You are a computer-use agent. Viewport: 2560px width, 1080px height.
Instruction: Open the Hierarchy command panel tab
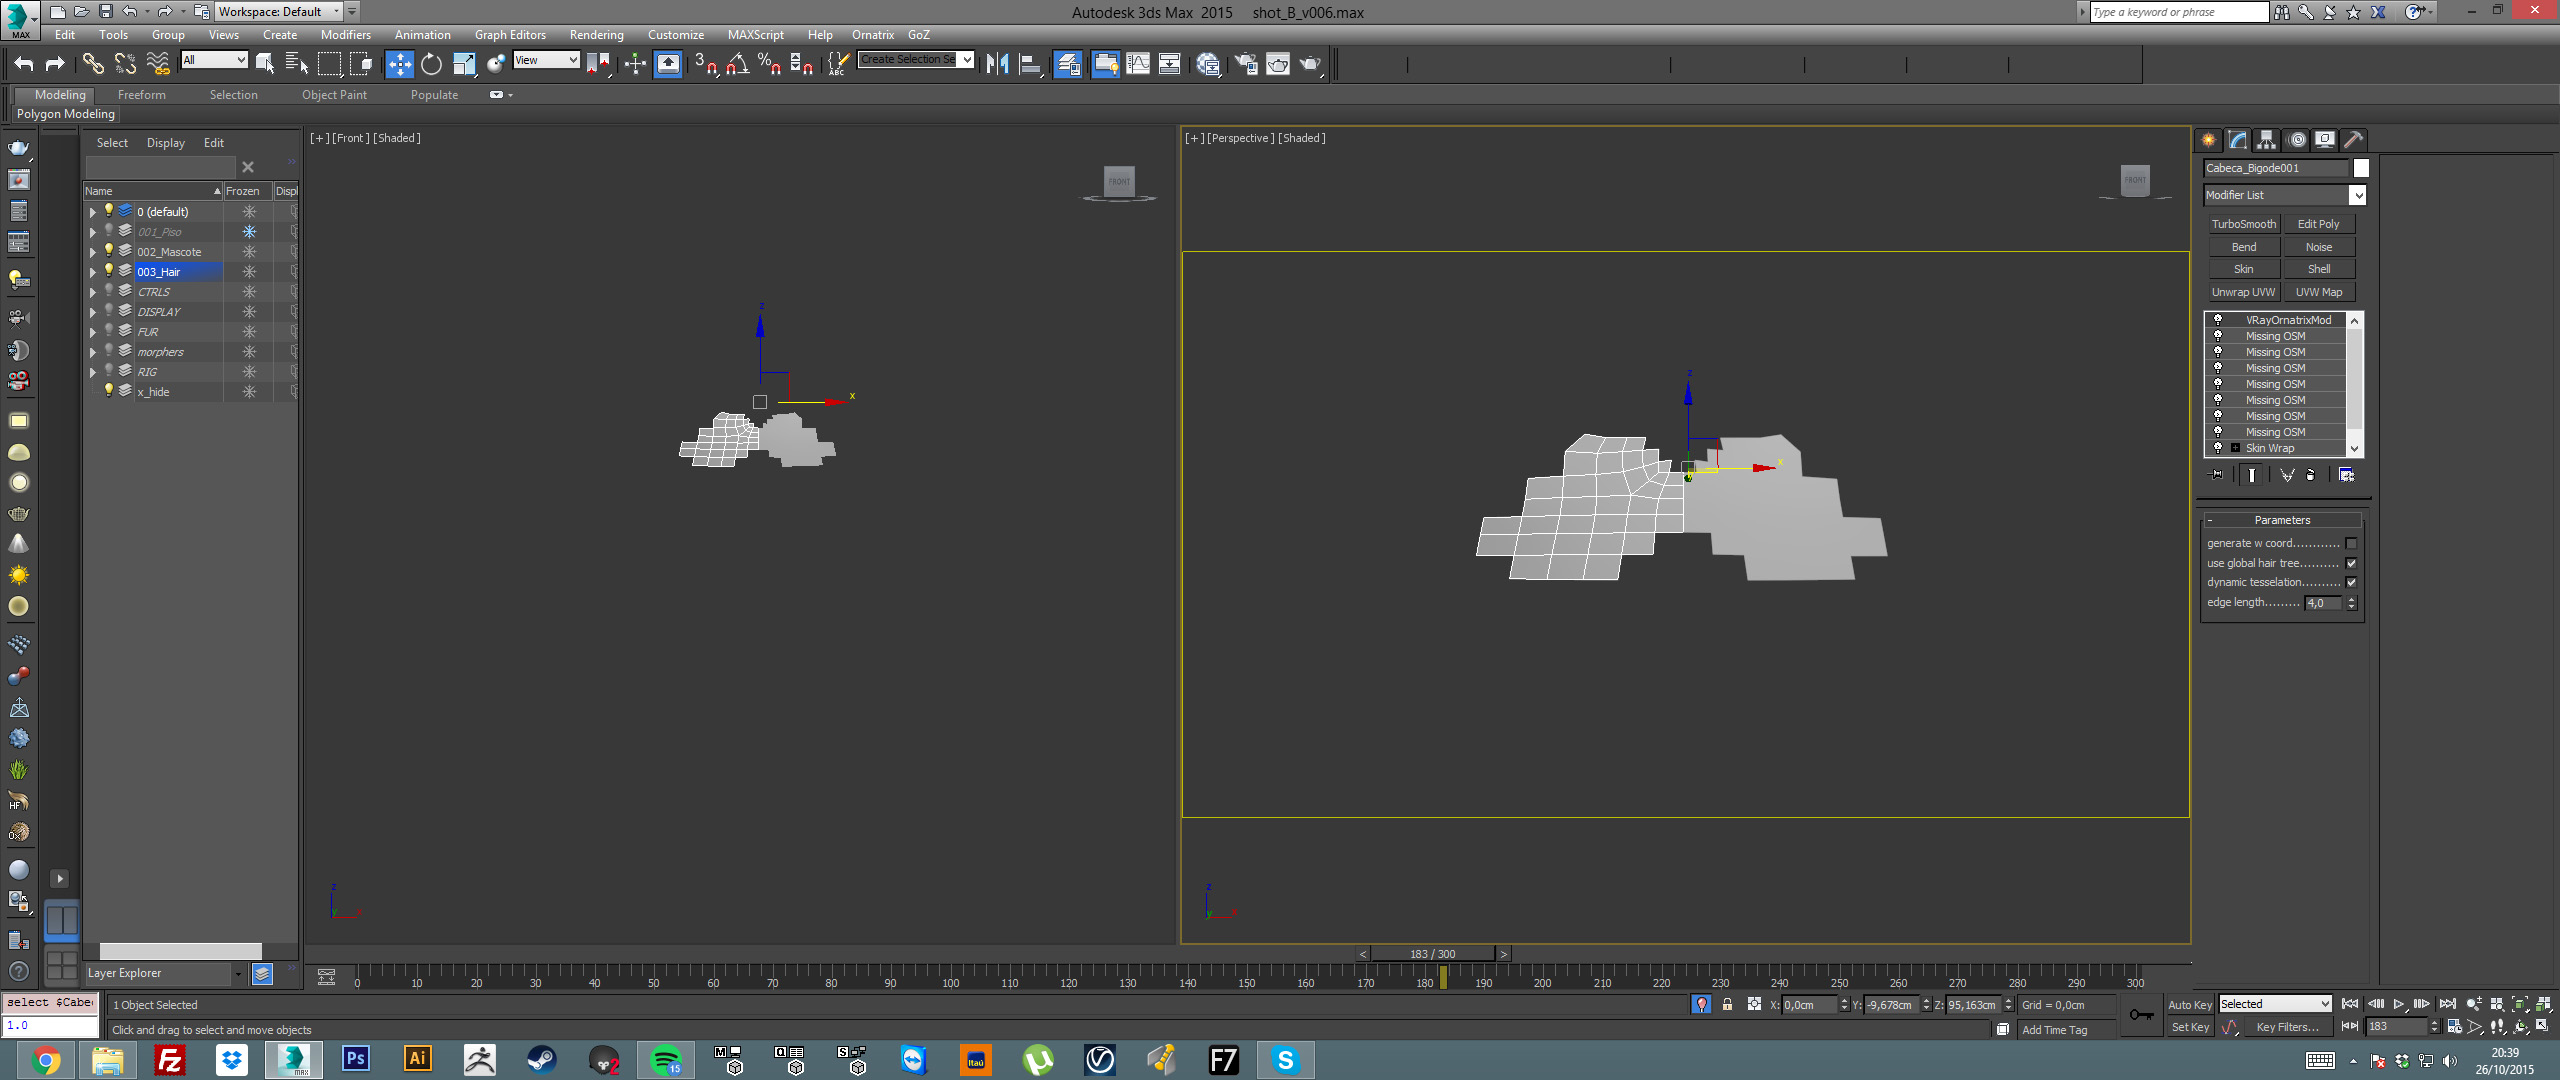[2266, 140]
